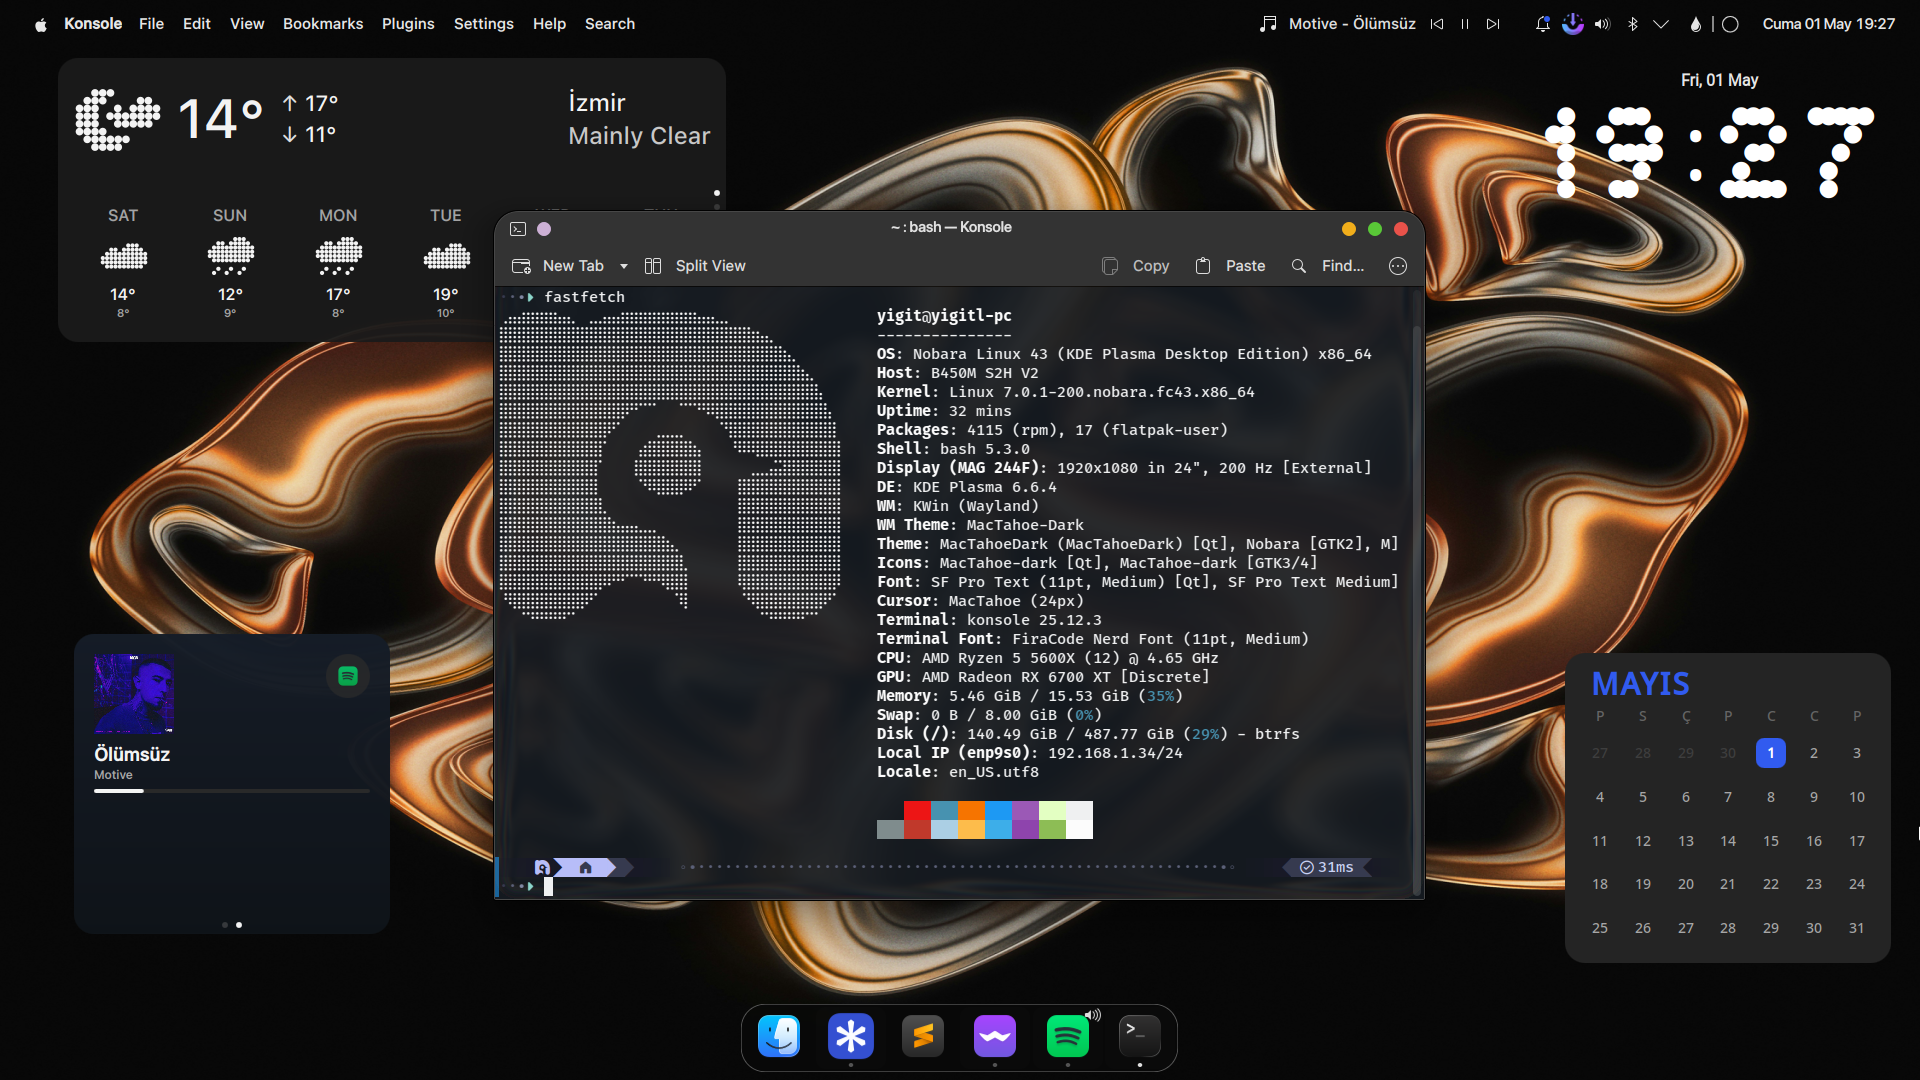The image size is (1920, 1080).
Task: Click the music note icon in menu bar
Action: [x=1268, y=24]
